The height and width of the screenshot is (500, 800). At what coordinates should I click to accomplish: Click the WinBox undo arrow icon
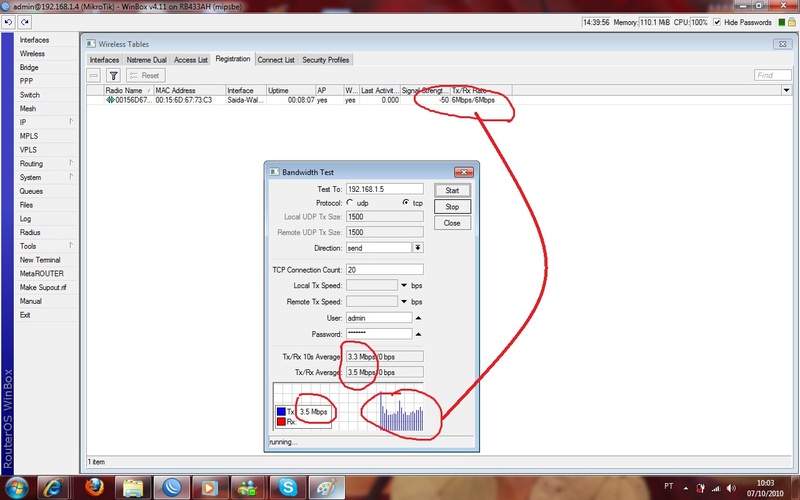click(8, 22)
